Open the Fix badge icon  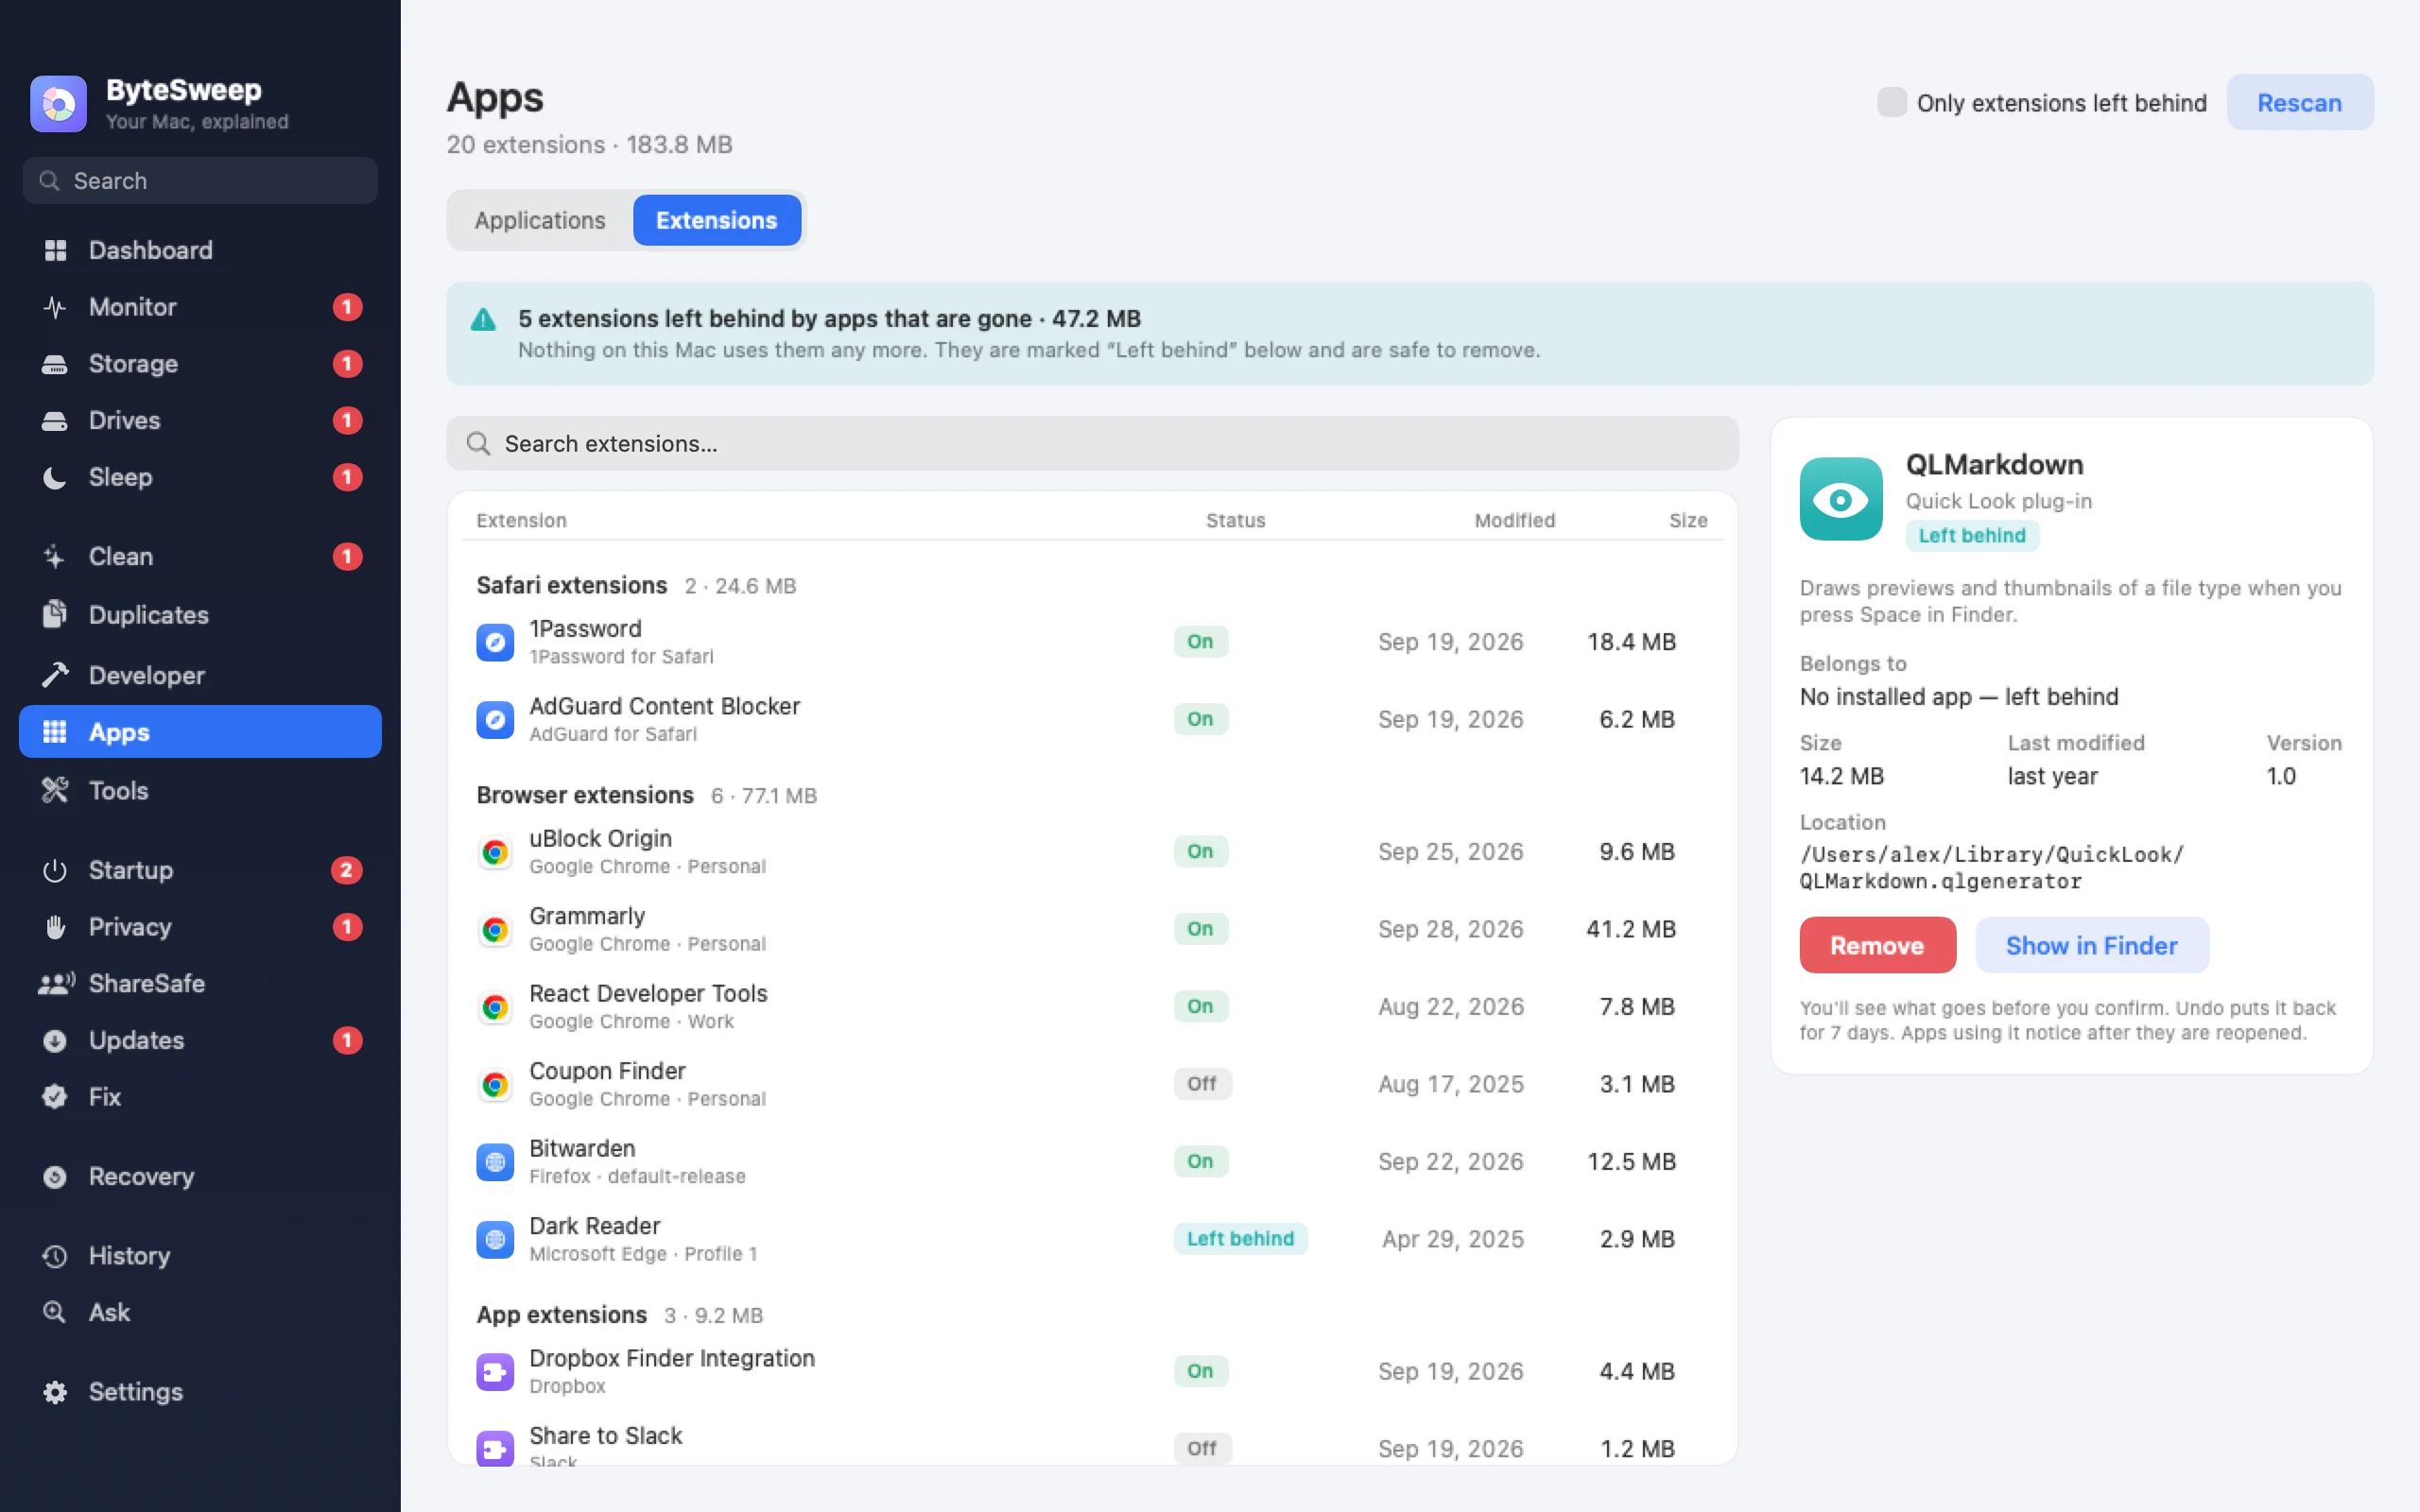pos(55,1097)
